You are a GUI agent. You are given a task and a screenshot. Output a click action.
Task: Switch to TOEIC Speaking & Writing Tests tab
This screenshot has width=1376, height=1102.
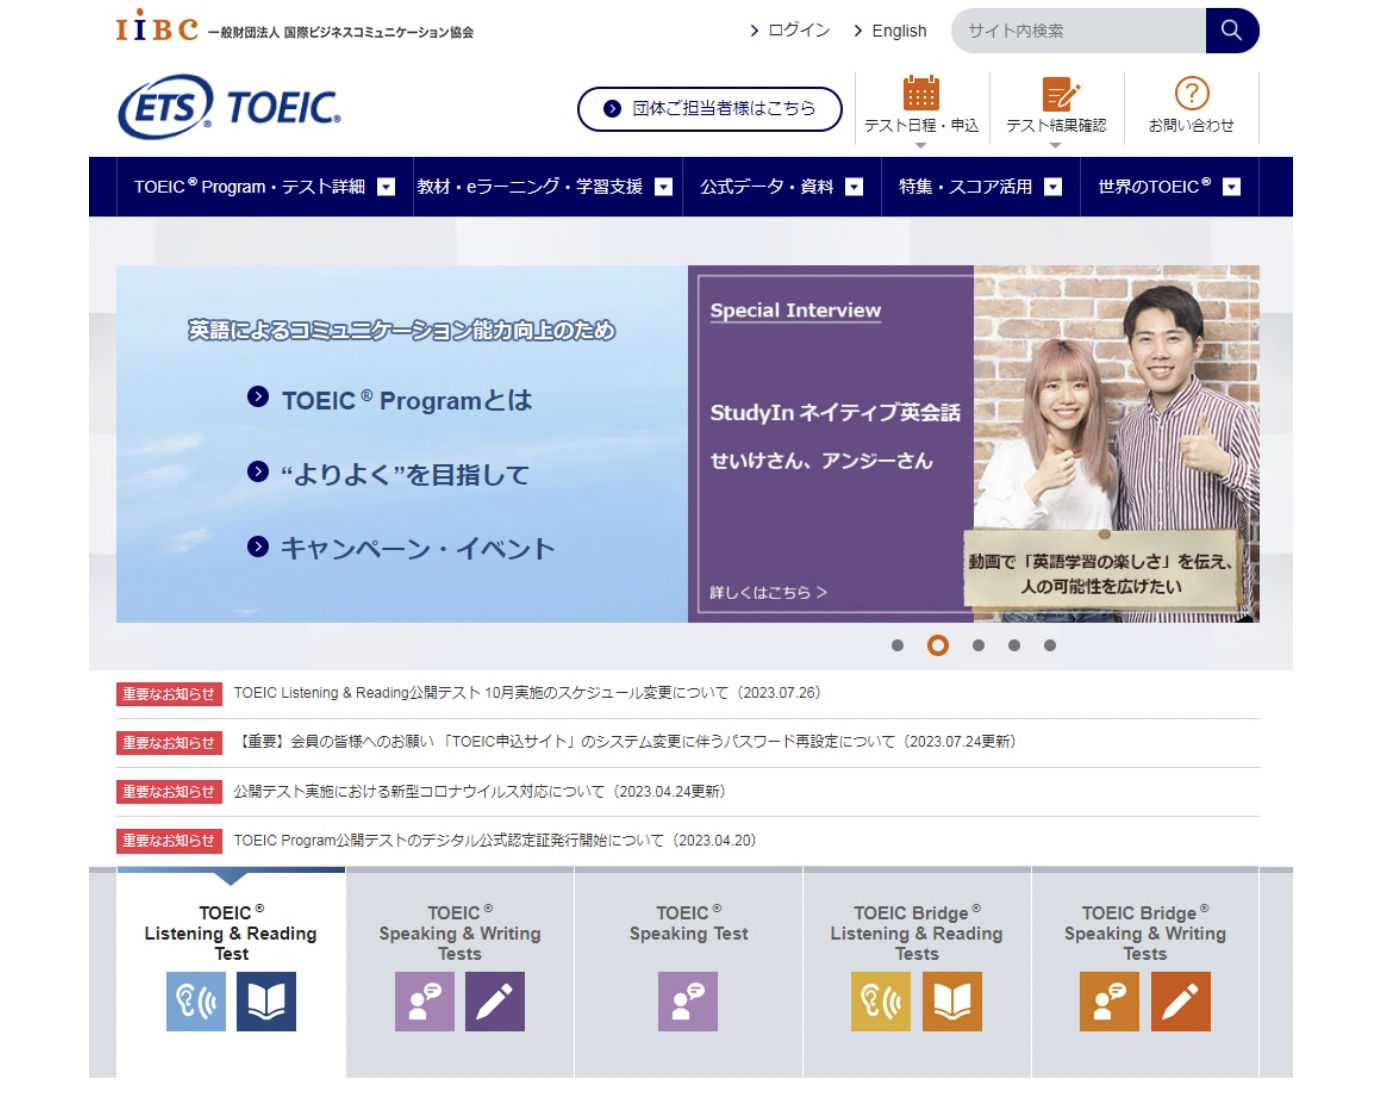460,933
